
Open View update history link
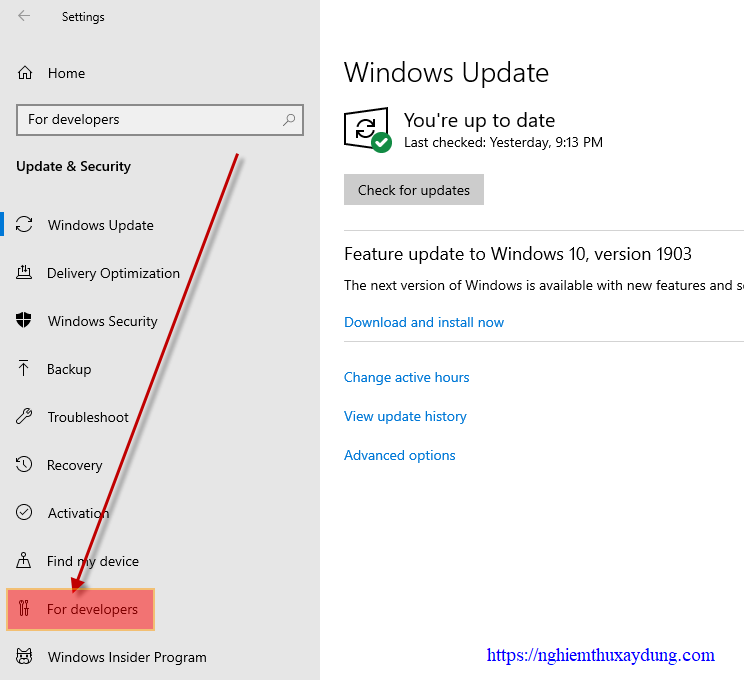click(405, 416)
